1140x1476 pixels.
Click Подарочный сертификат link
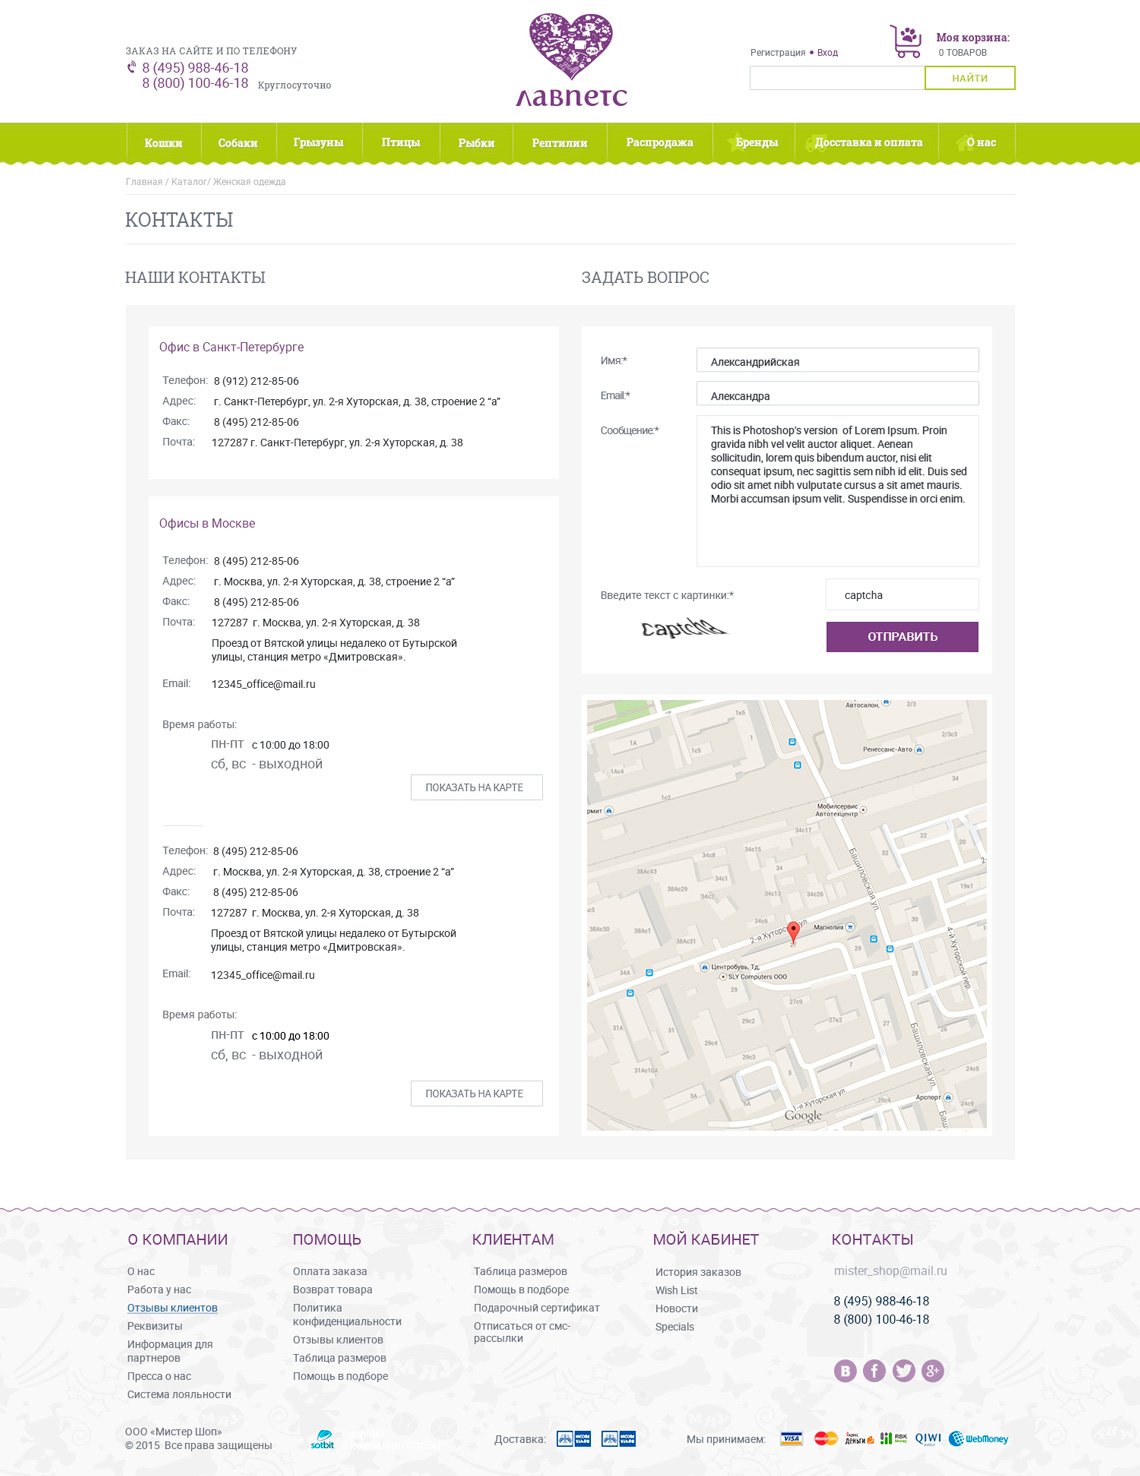click(537, 1308)
